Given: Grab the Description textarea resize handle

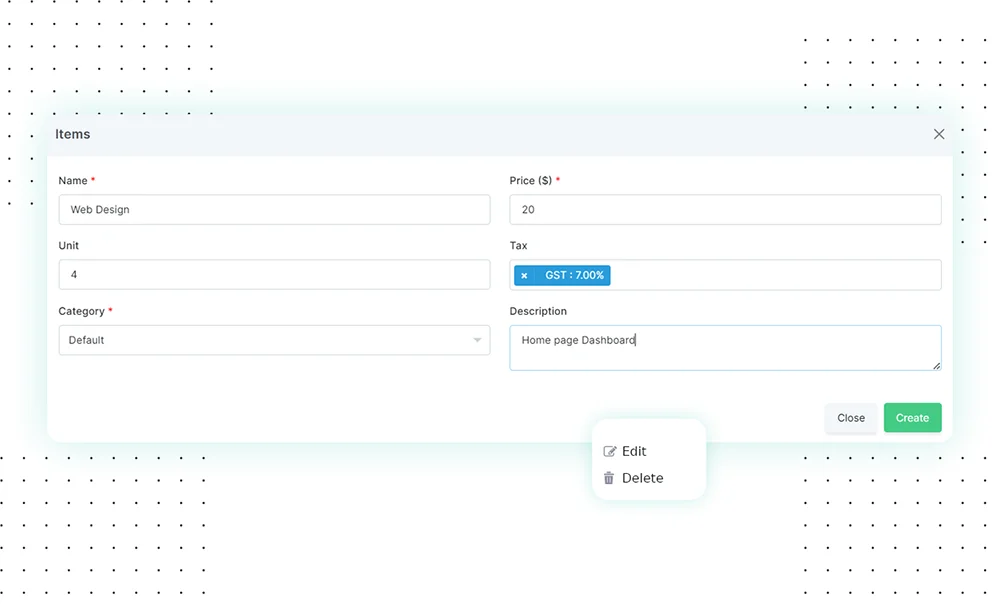Looking at the screenshot, I should [x=936, y=366].
